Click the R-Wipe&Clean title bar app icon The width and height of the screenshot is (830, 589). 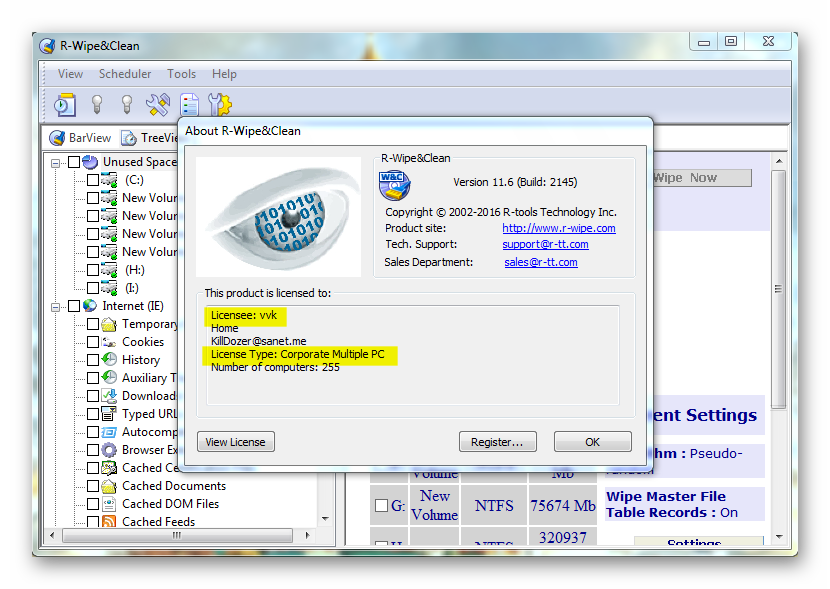tap(47, 46)
